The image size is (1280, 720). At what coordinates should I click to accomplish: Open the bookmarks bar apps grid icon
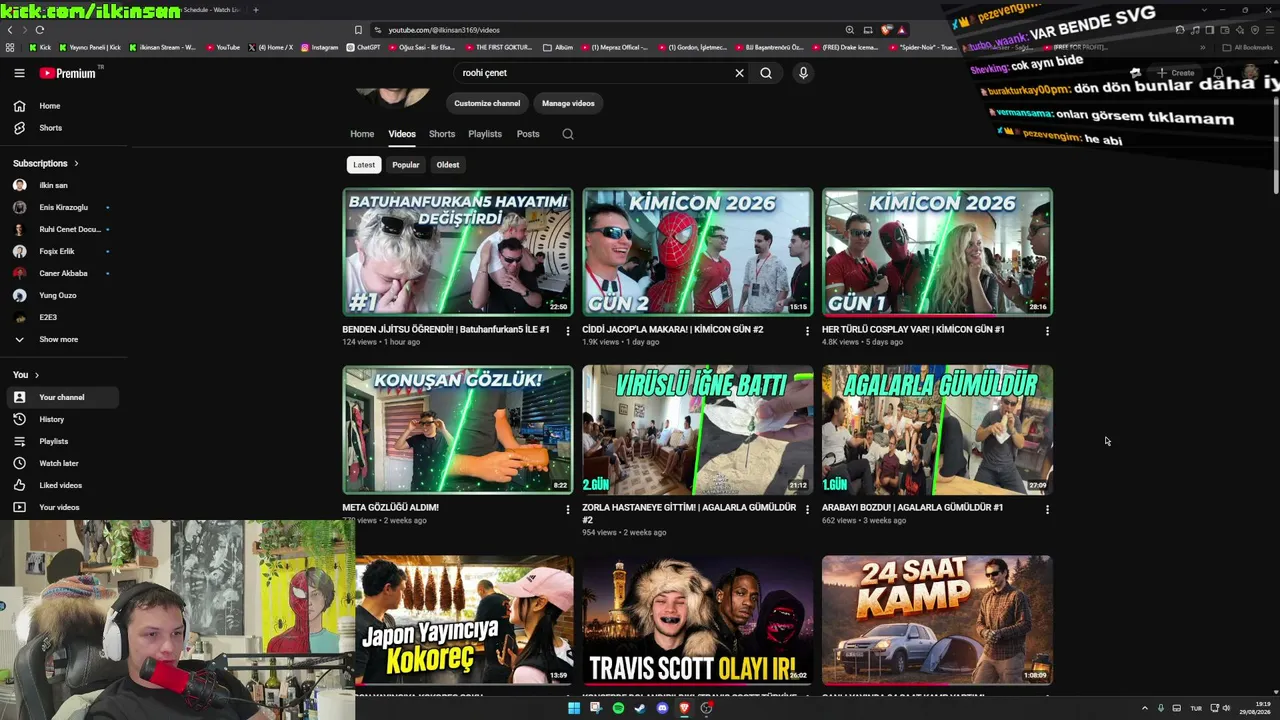tap(10, 47)
